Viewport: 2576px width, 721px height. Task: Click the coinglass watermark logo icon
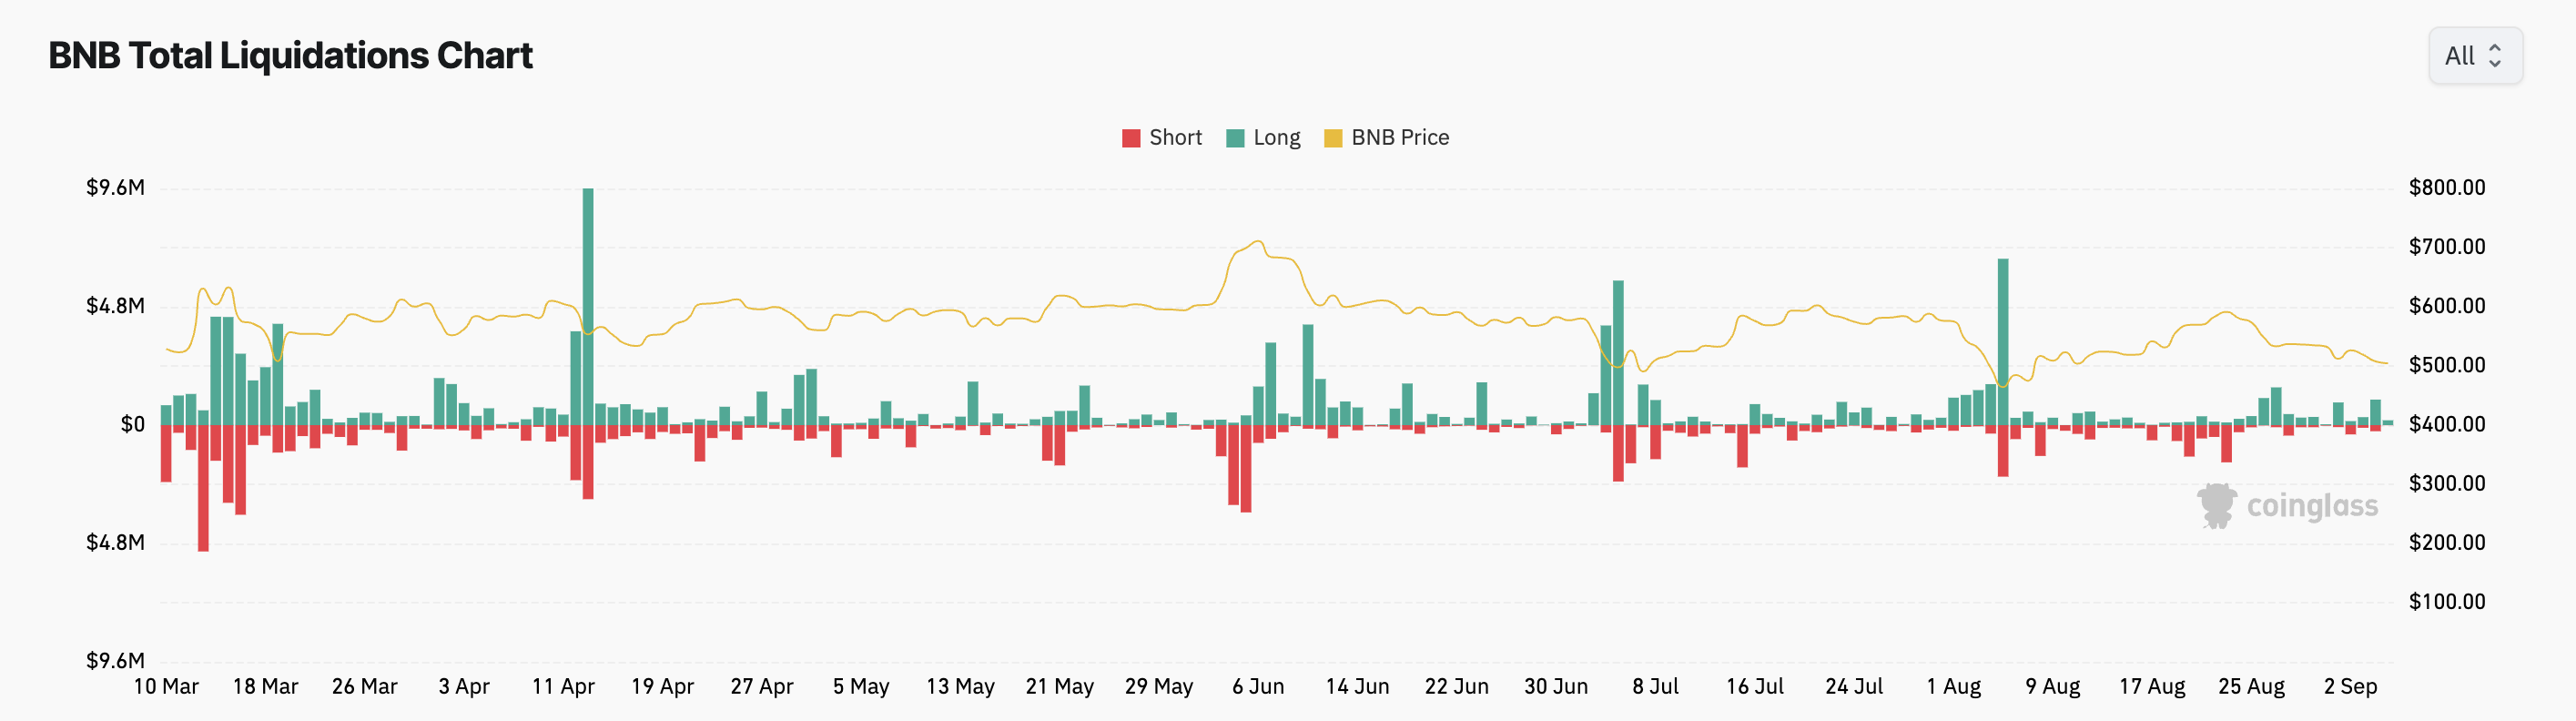click(2217, 506)
